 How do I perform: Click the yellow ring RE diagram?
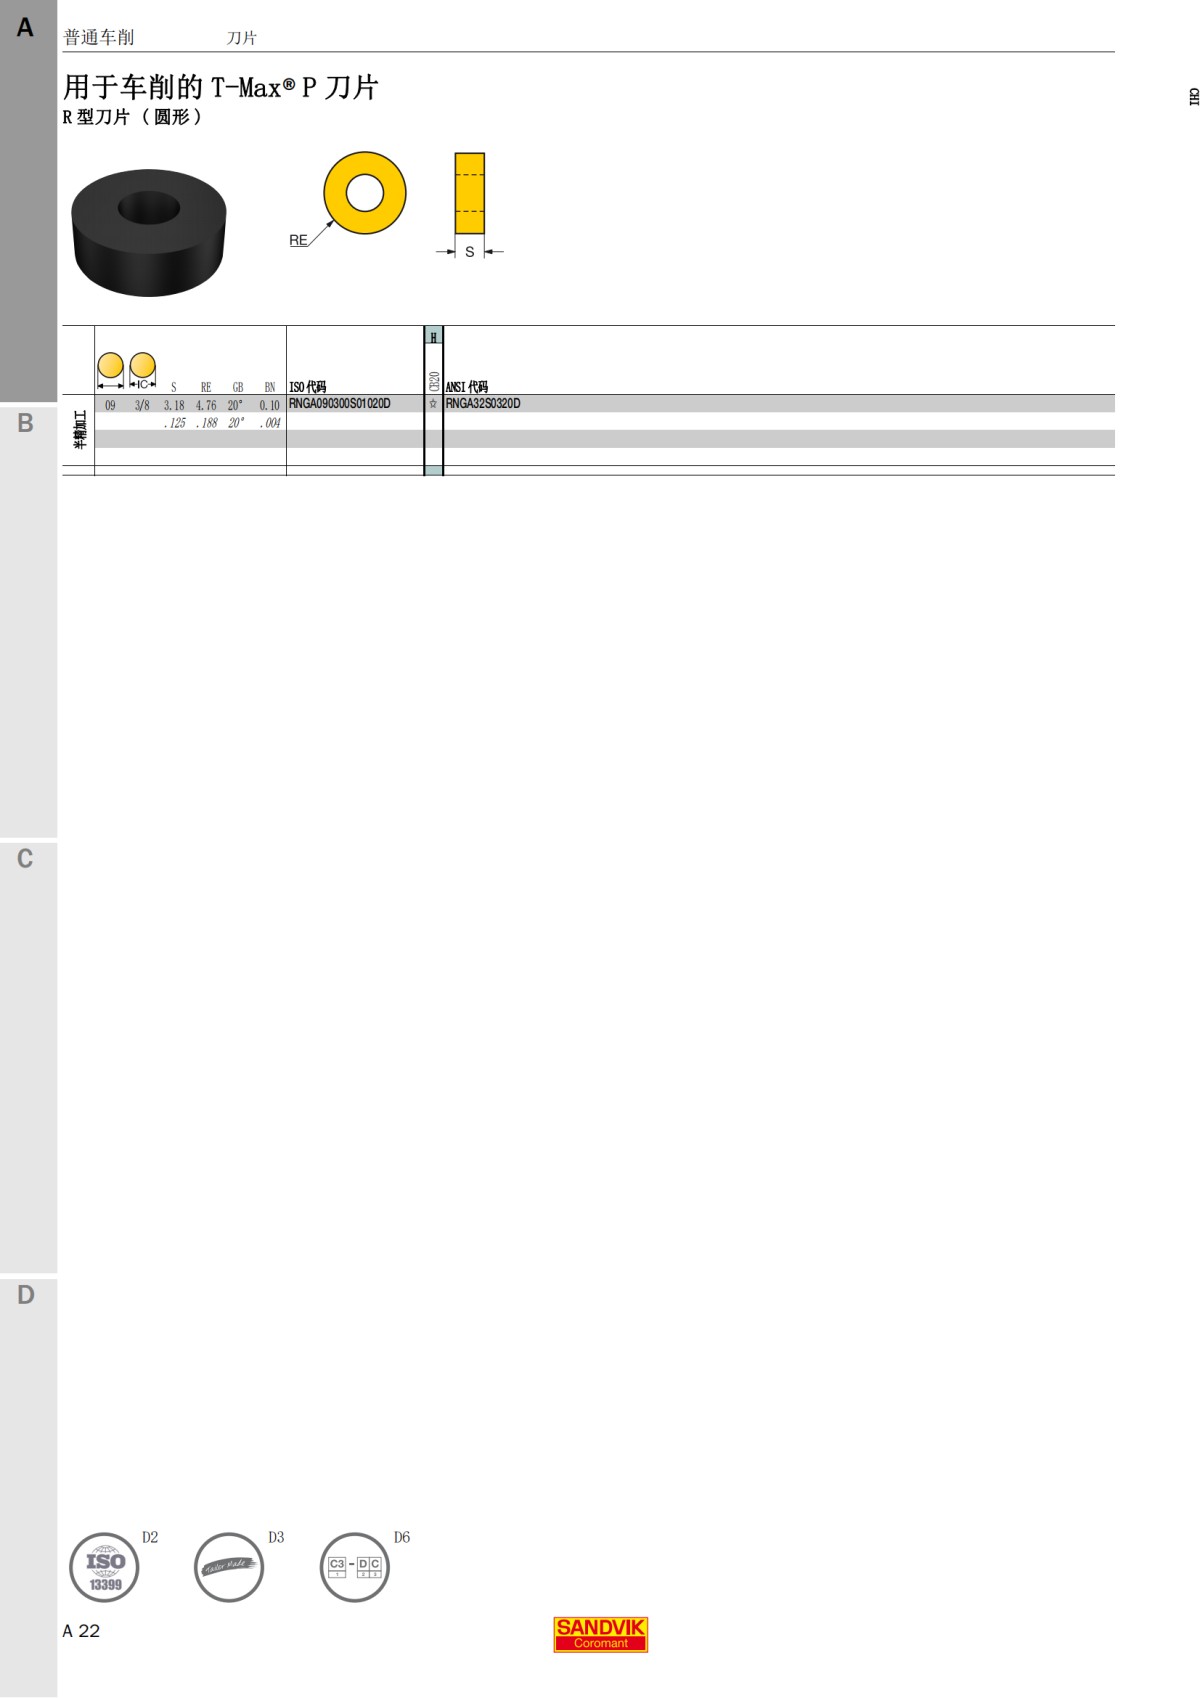364,193
